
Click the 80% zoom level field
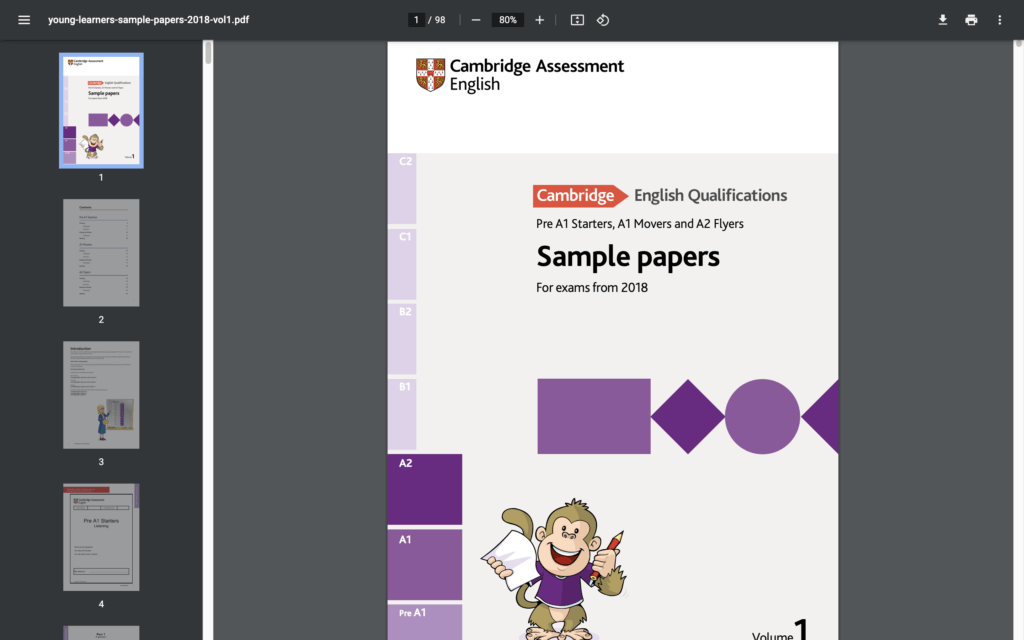pos(508,20)
